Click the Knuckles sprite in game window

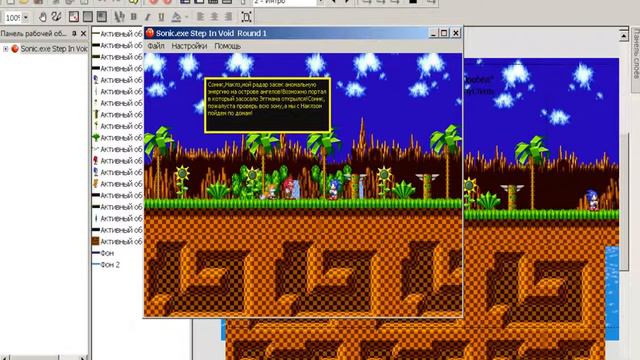click(x=289, y=188)
